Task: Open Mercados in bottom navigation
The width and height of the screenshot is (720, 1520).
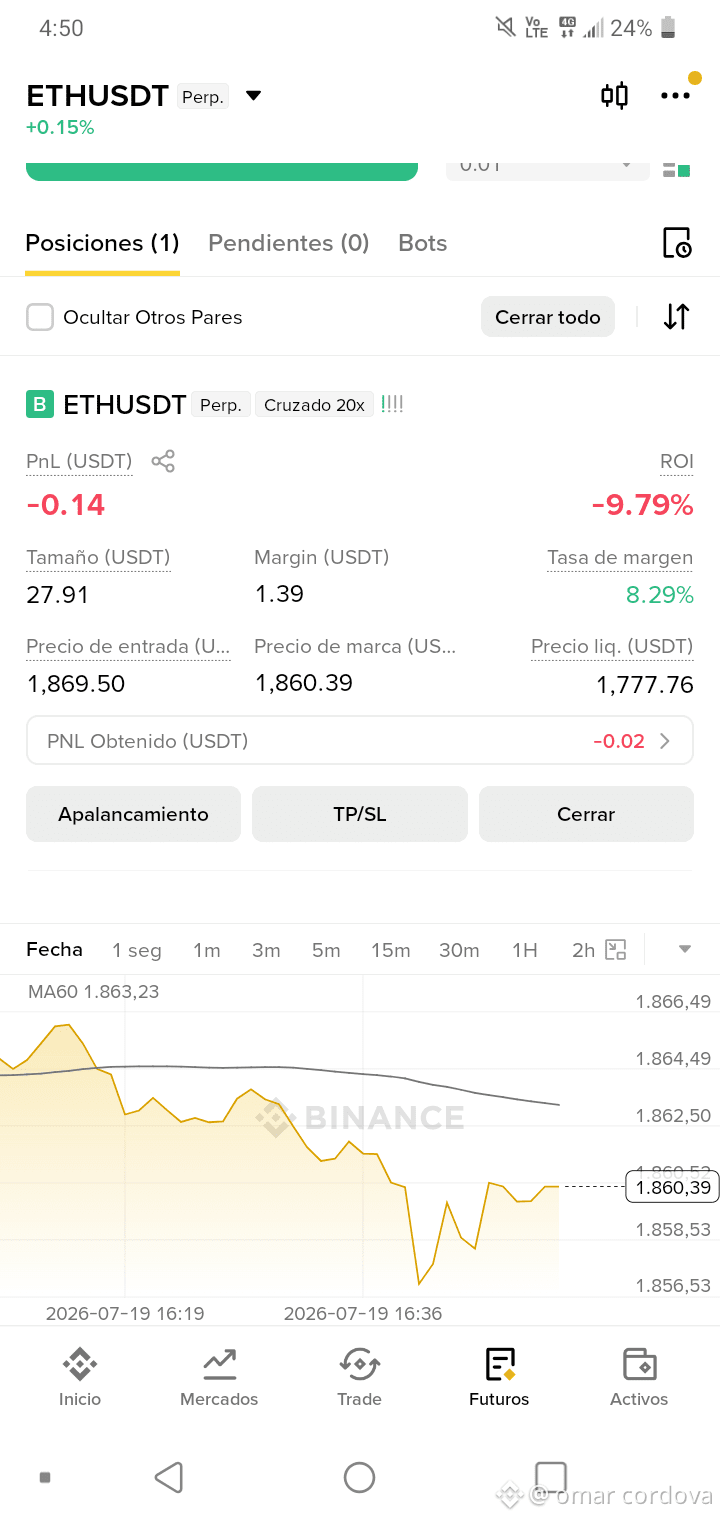Action: tap(219, 1378)
